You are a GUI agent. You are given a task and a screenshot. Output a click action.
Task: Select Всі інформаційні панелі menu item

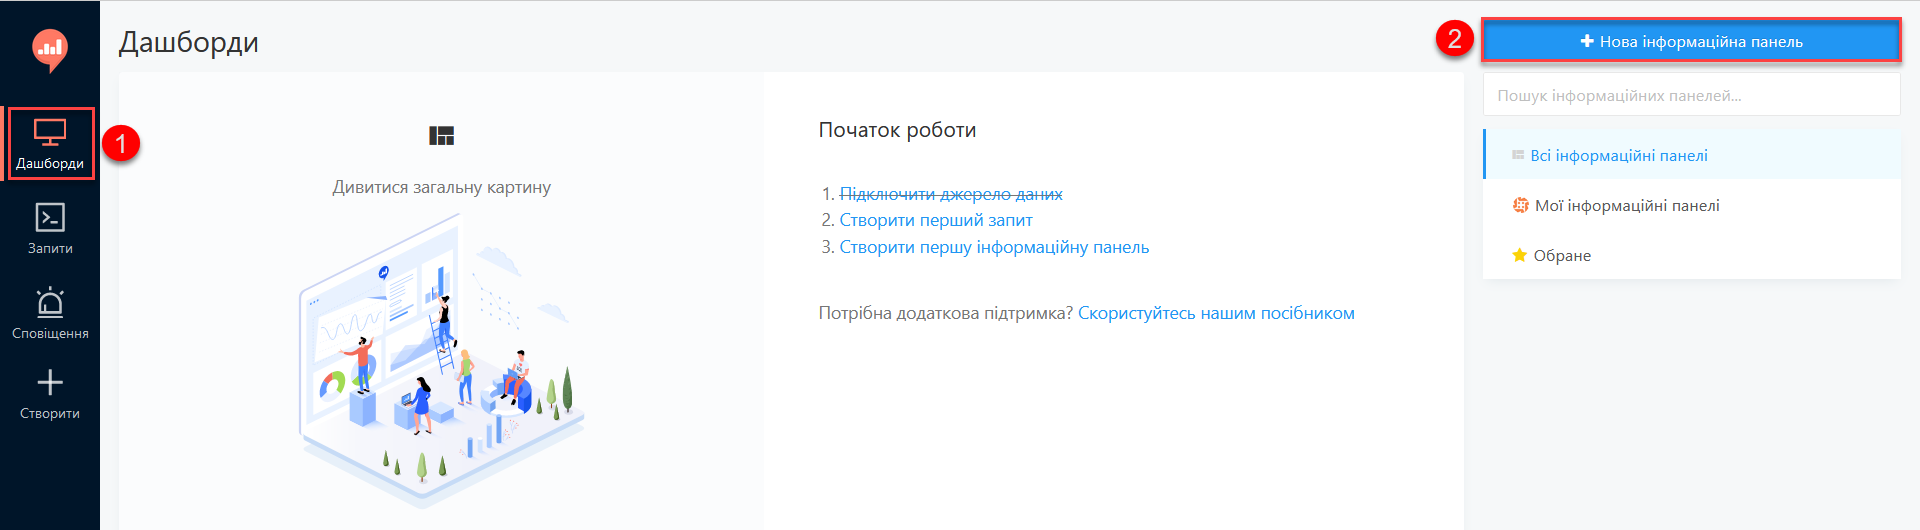coord(1692,155)
